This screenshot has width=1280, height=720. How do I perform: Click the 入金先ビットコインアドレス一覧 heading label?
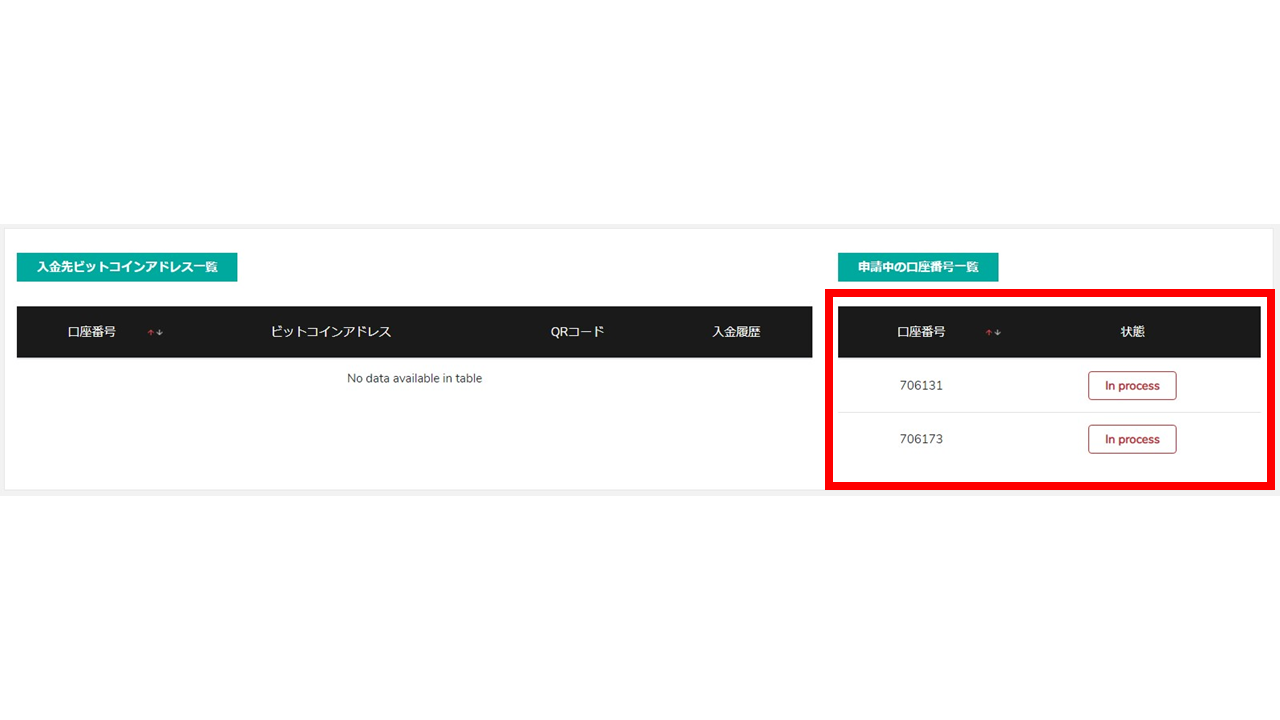click(127, 267)
